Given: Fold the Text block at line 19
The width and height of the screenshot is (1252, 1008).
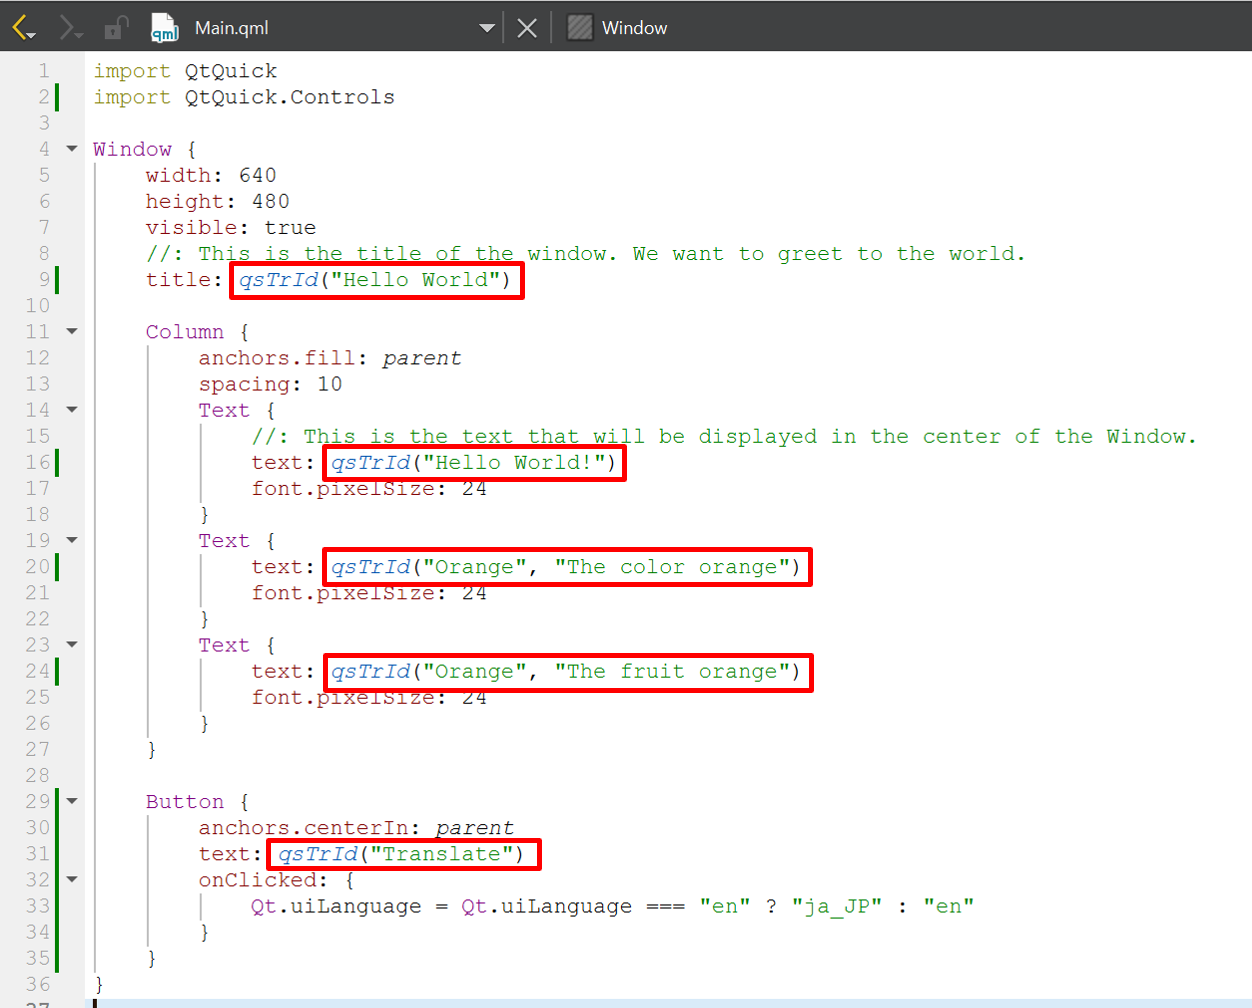Looking at the screenshot, I should 72,540.
